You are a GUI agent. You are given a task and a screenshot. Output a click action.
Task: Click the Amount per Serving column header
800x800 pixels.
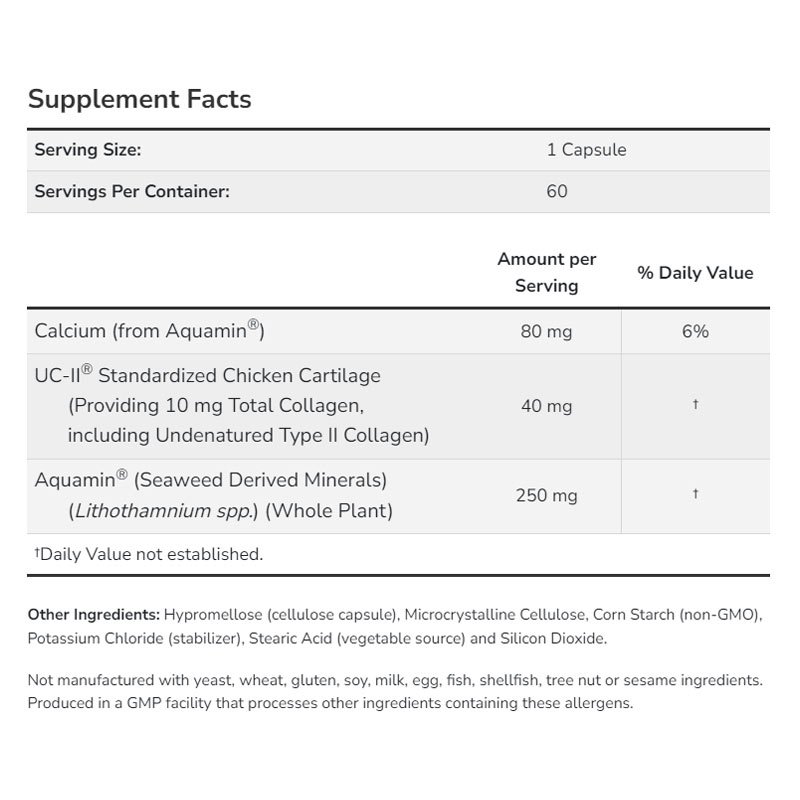coord(546,272)
